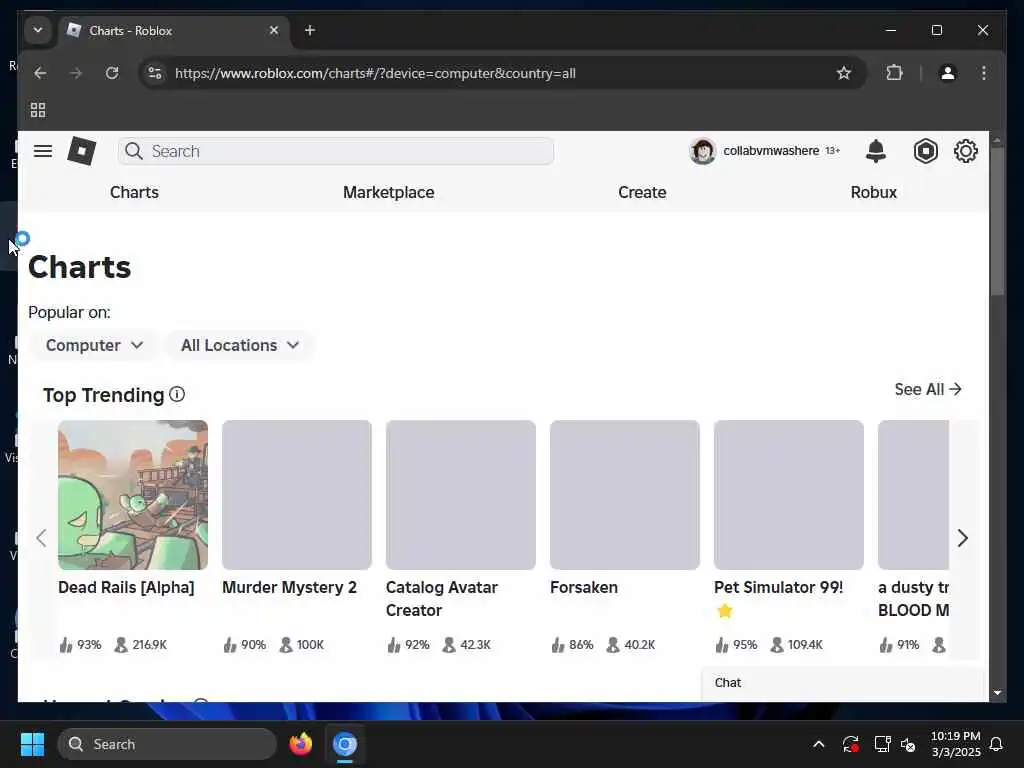Open Murder Mystery 2 game title
The width and height of the screenshot is (1024, 768).
pos(289,587)
